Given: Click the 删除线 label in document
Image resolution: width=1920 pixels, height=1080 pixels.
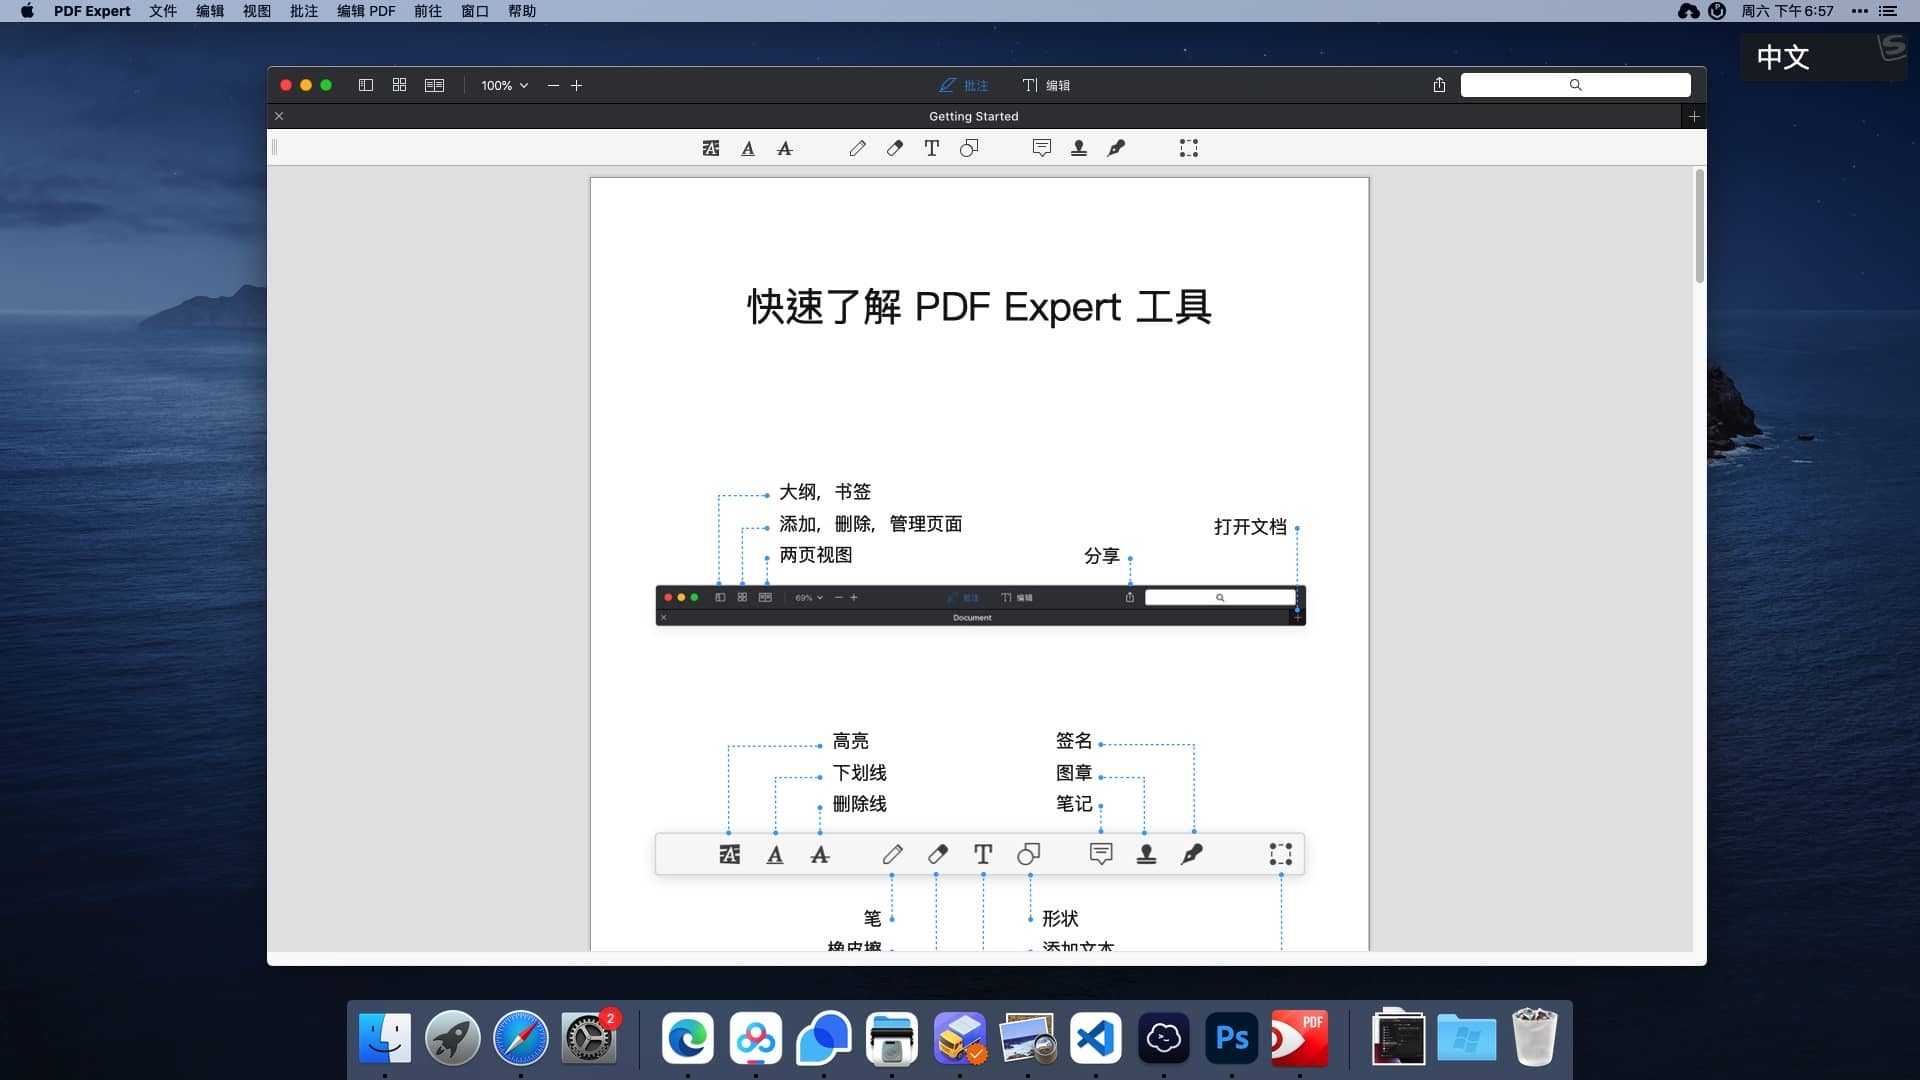Looking at the screenshot, I should coord(860,804).
